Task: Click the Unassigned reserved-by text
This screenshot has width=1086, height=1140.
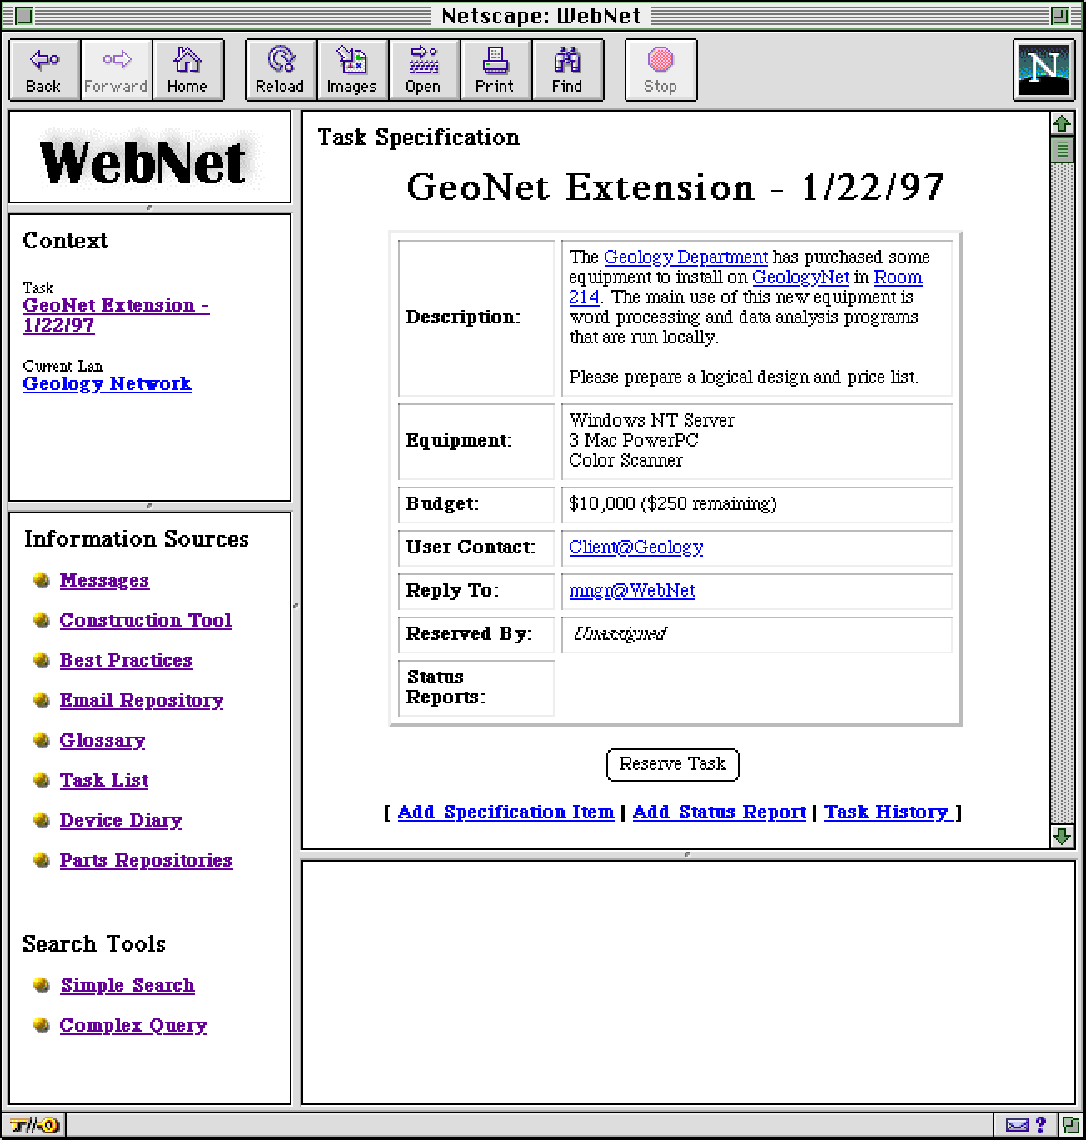Action: [x=620, y=634]
